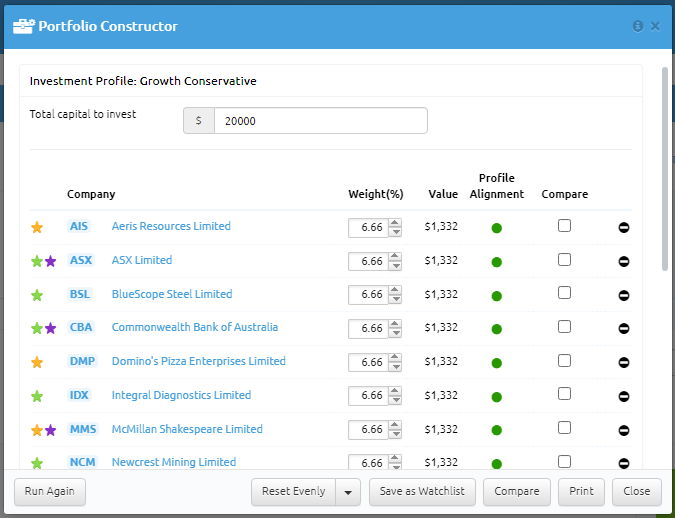The width and height of the screenshot is (675, 518).
Task: Increase the DMP weight with the up arrow
Action: pos(395,358)
